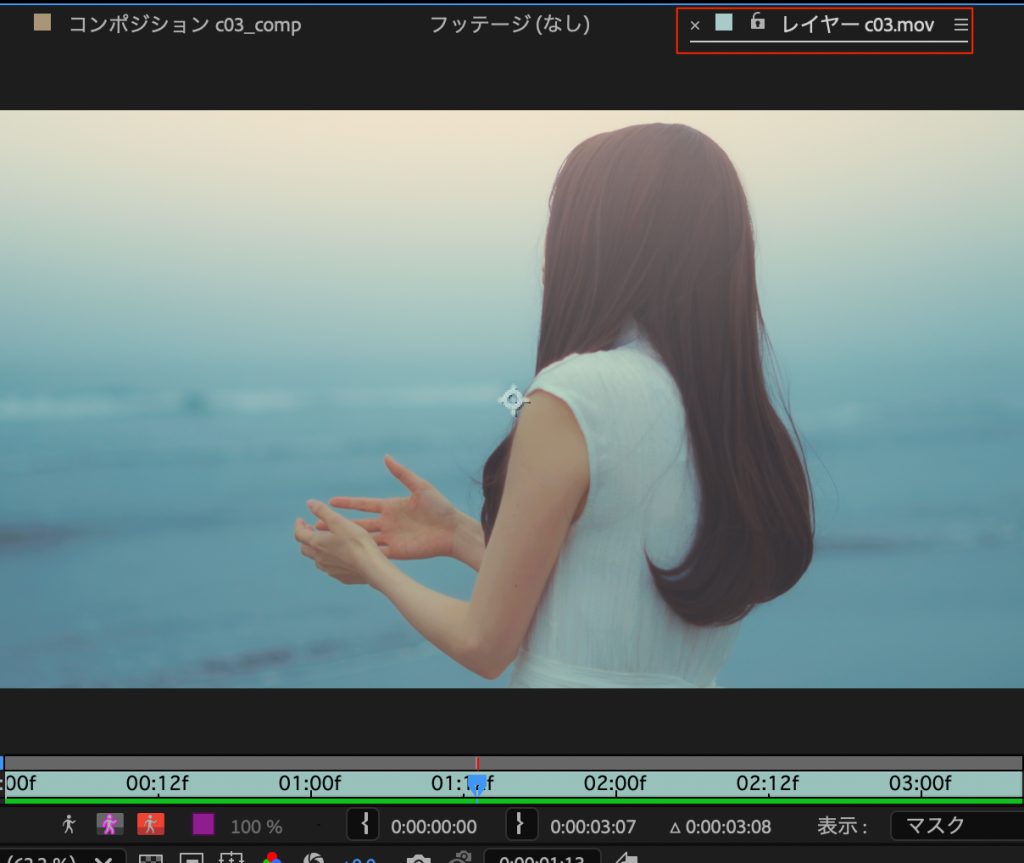Image resolution: width=1024 pixels, height=863 pixels.
Task: Switch to the コンポジション c03_comp tab
Action: click(x=184, y=24)
